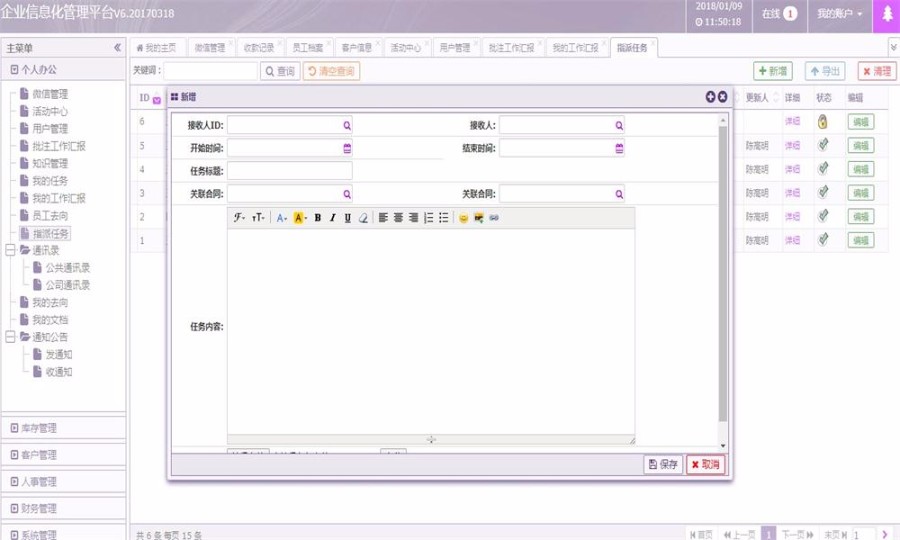The height and width of the screenshot is (540, 900).
Task: Open 收通知 in sidebar tree
Action: [59, 372]
